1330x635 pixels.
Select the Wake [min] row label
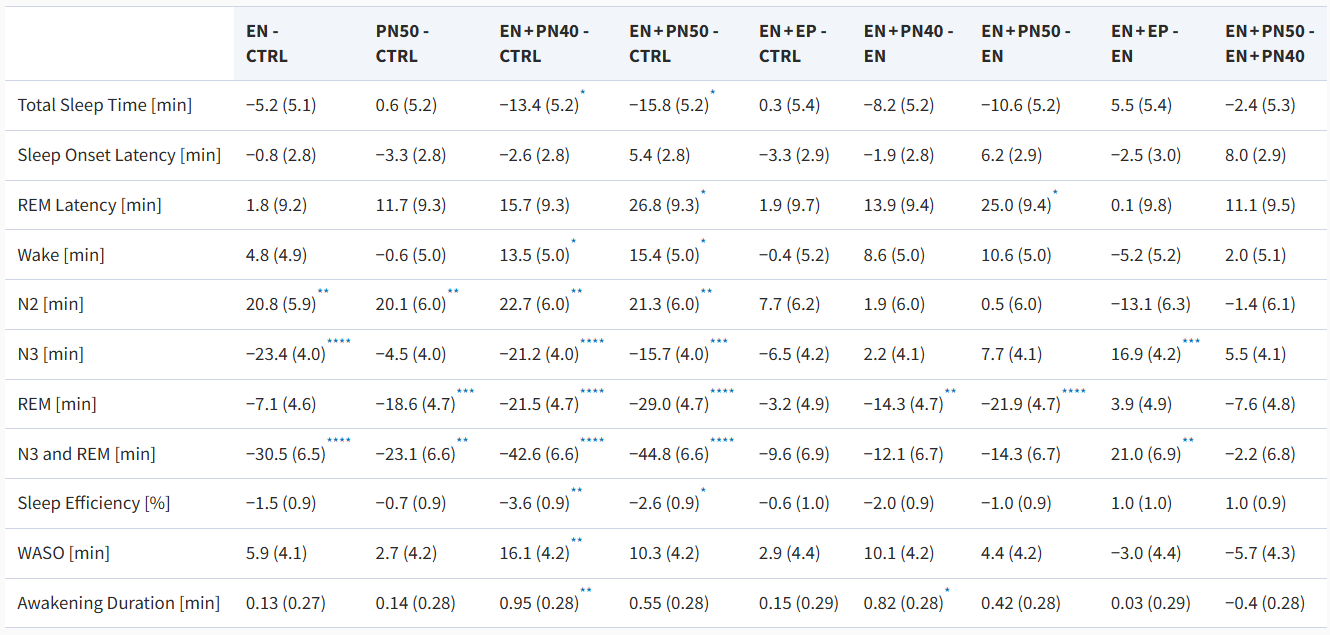click(x=61, y=255)
